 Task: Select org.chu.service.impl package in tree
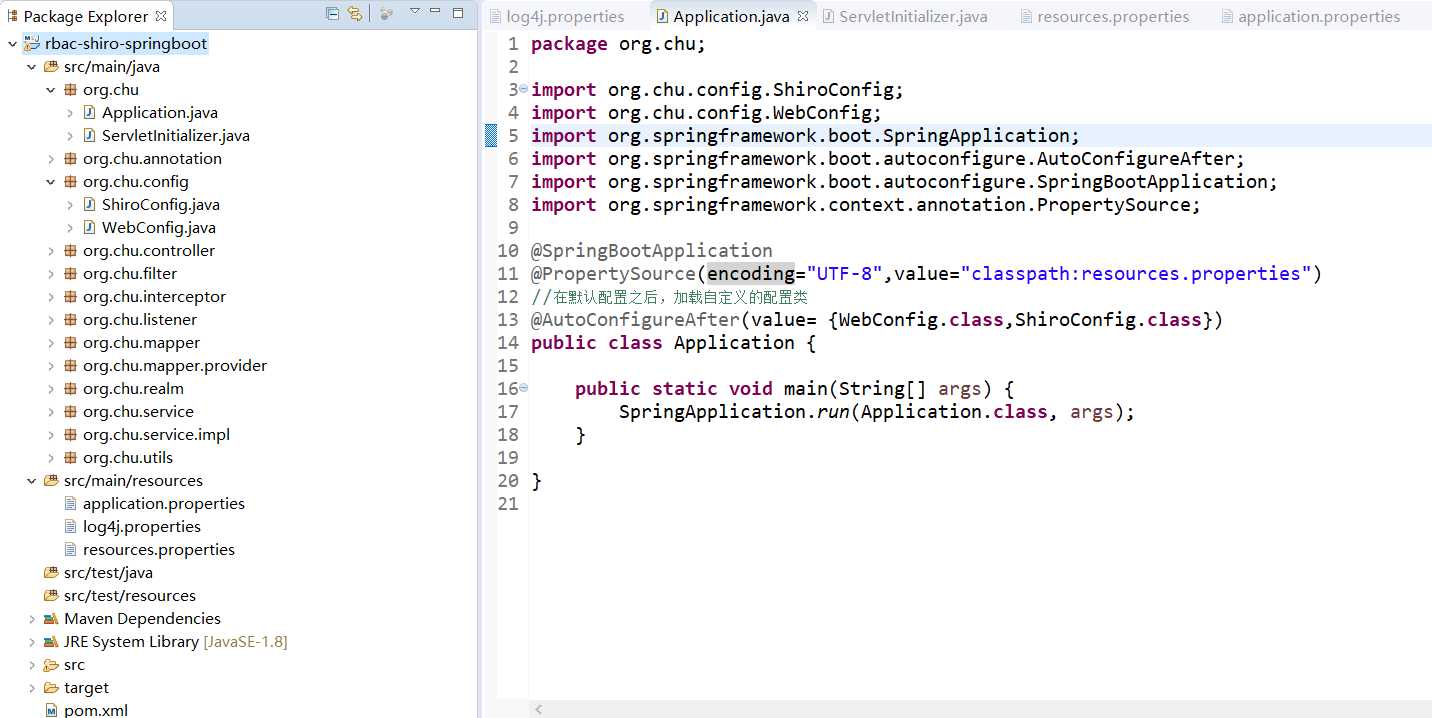tap(156, 435)
